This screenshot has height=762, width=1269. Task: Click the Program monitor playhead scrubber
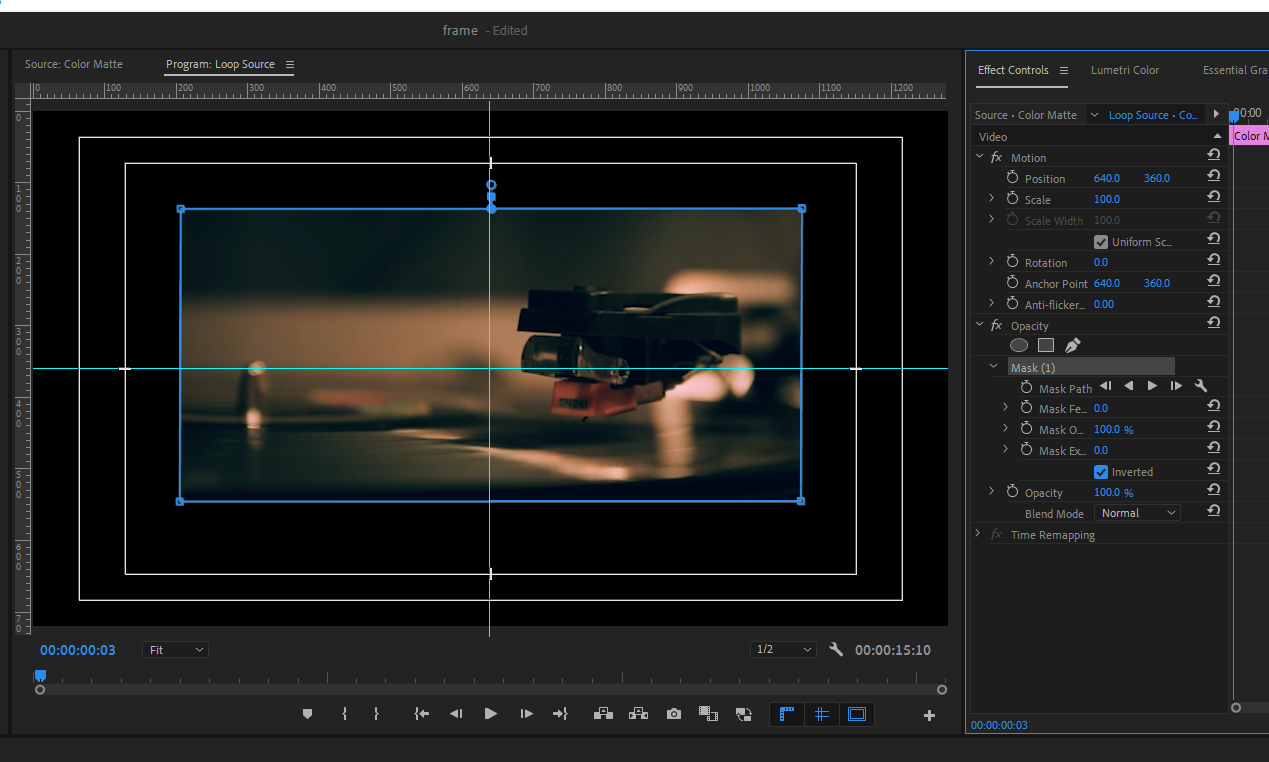40,677
